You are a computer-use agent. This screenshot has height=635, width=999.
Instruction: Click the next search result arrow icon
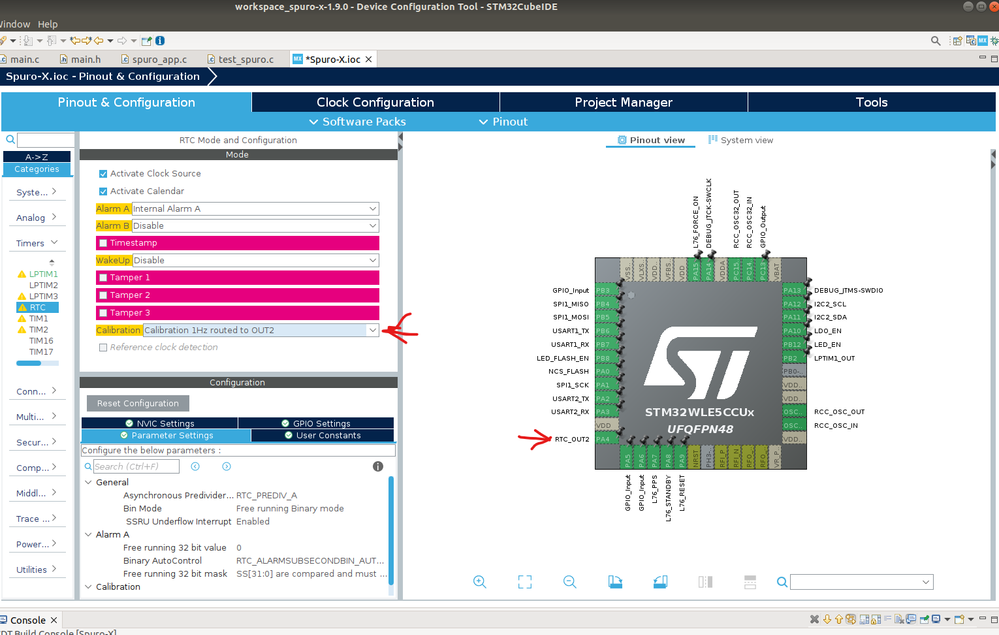click(x=226, y=466)
